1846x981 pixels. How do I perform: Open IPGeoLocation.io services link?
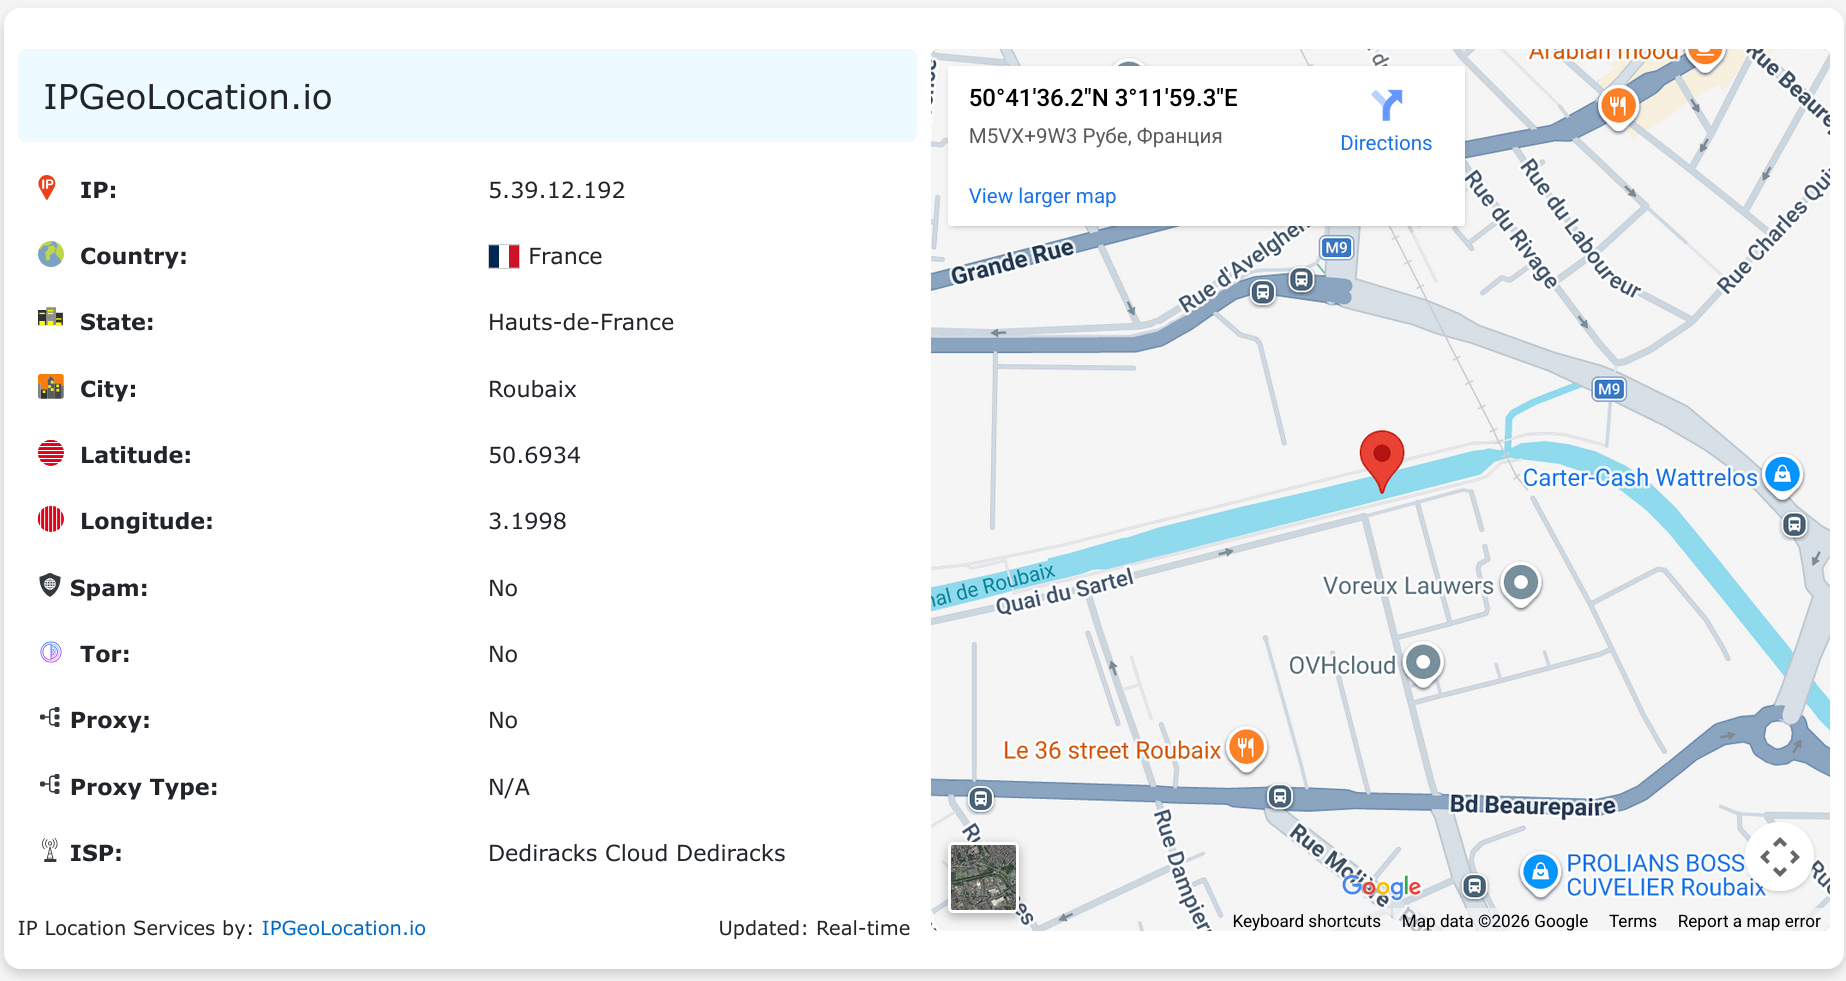(x=343, y=928)
